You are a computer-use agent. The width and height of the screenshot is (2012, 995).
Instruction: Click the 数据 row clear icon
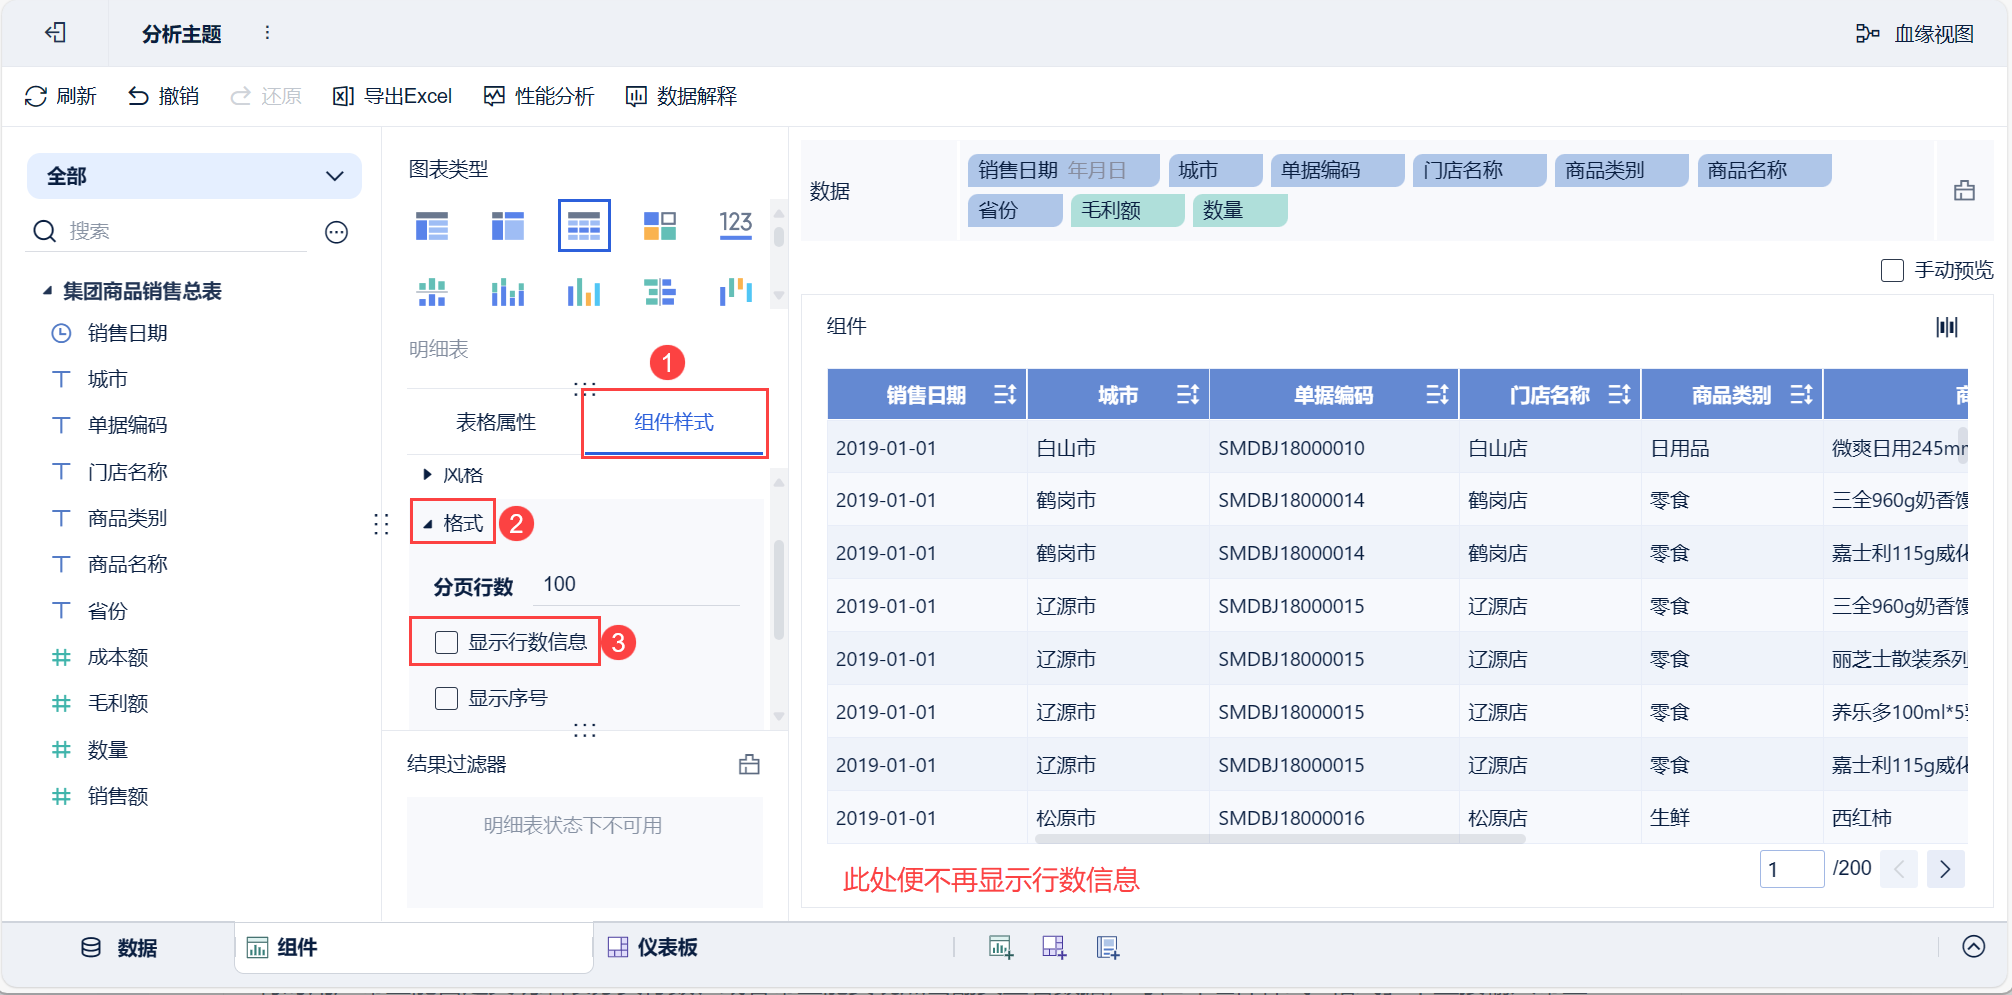click(1964, 190)
